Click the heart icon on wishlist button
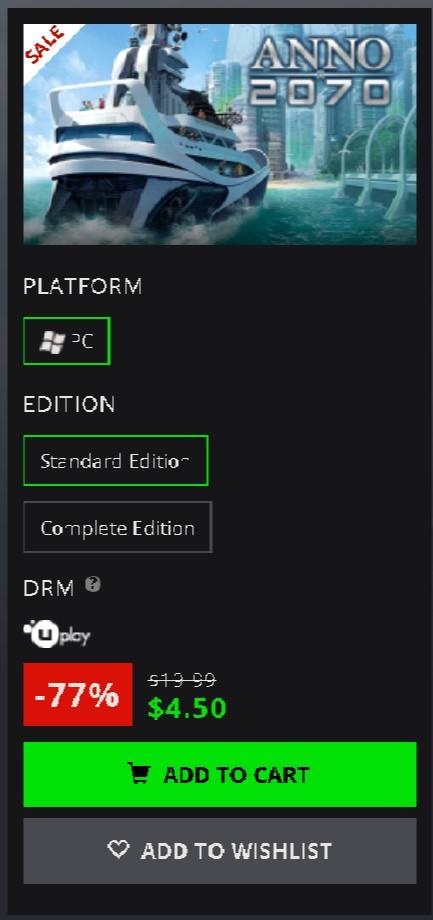The height and width of the screenshot is (920, 433). point(119,848)
